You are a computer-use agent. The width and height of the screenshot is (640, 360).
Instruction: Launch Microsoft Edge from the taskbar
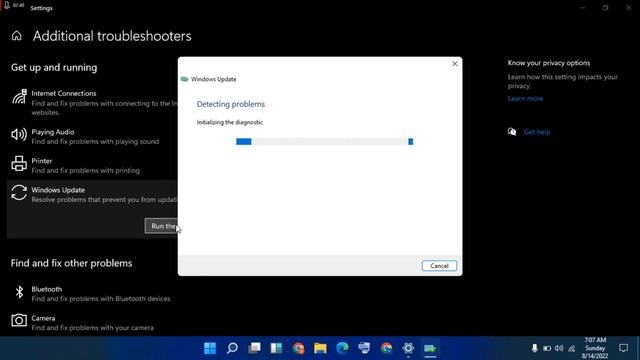click(x=342, y=348)
